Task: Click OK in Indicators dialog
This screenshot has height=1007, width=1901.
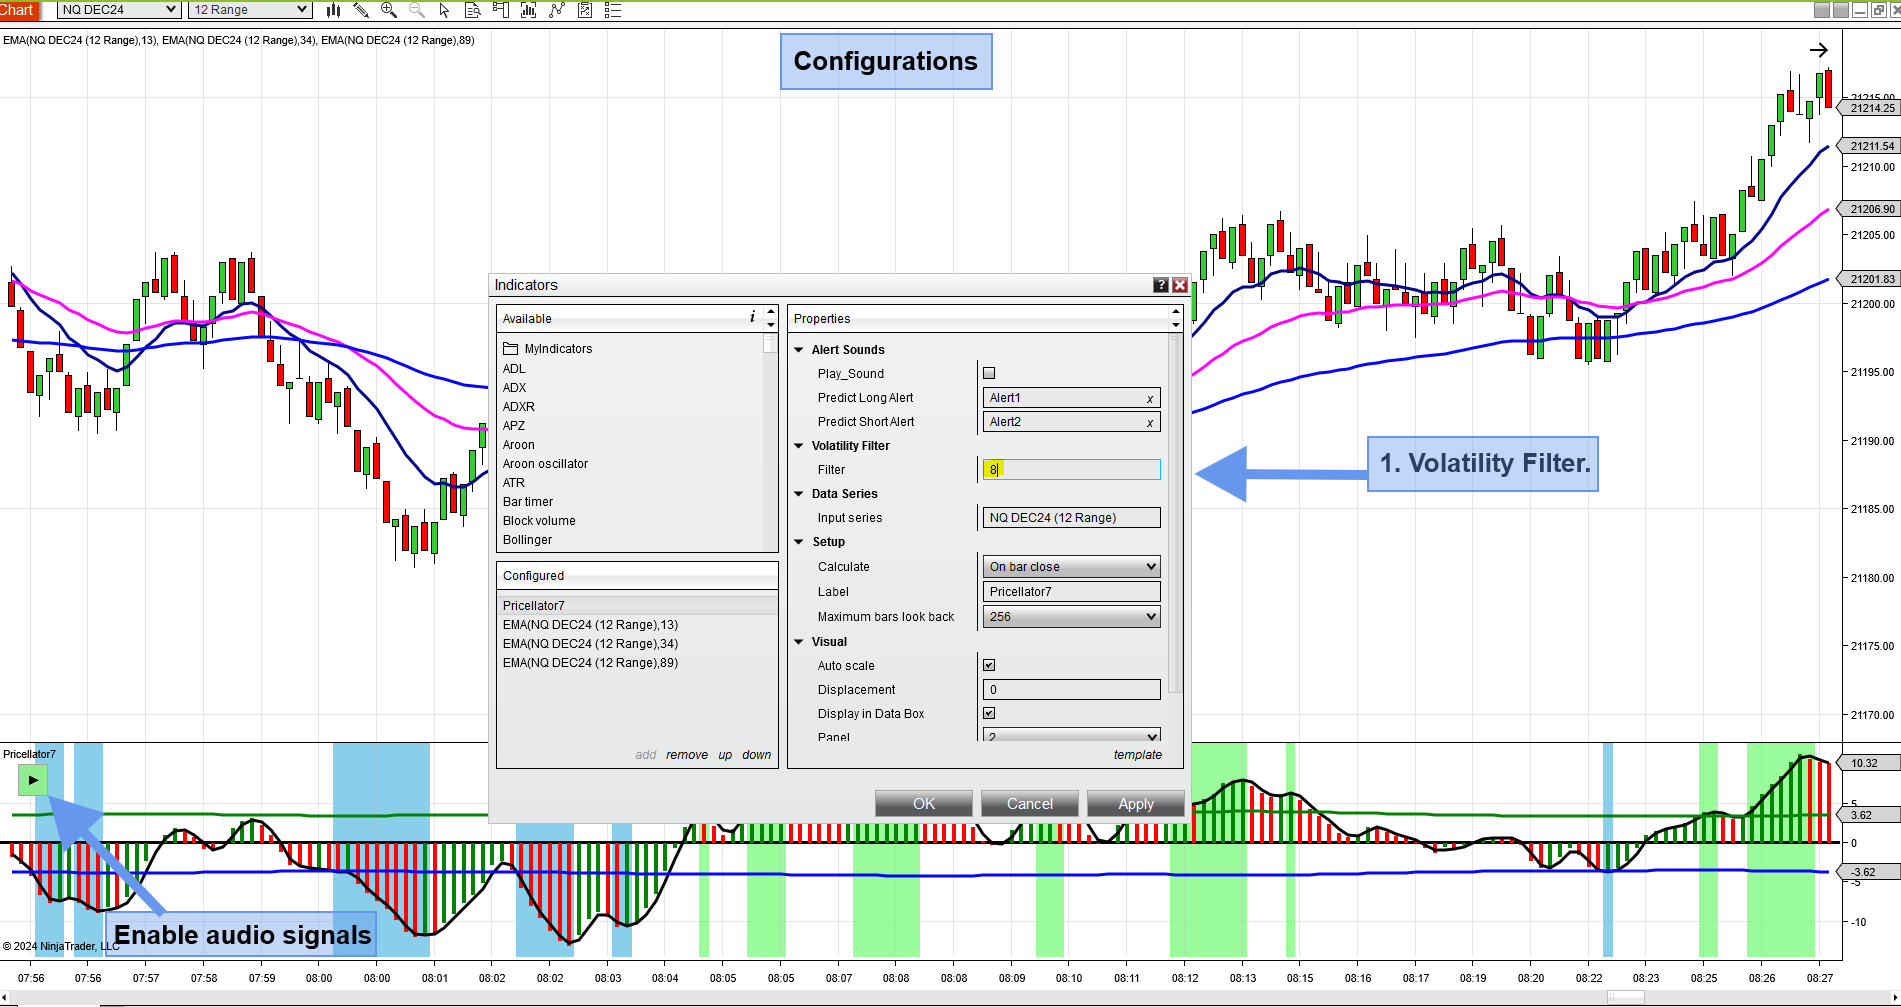Action: pos(924,804)
